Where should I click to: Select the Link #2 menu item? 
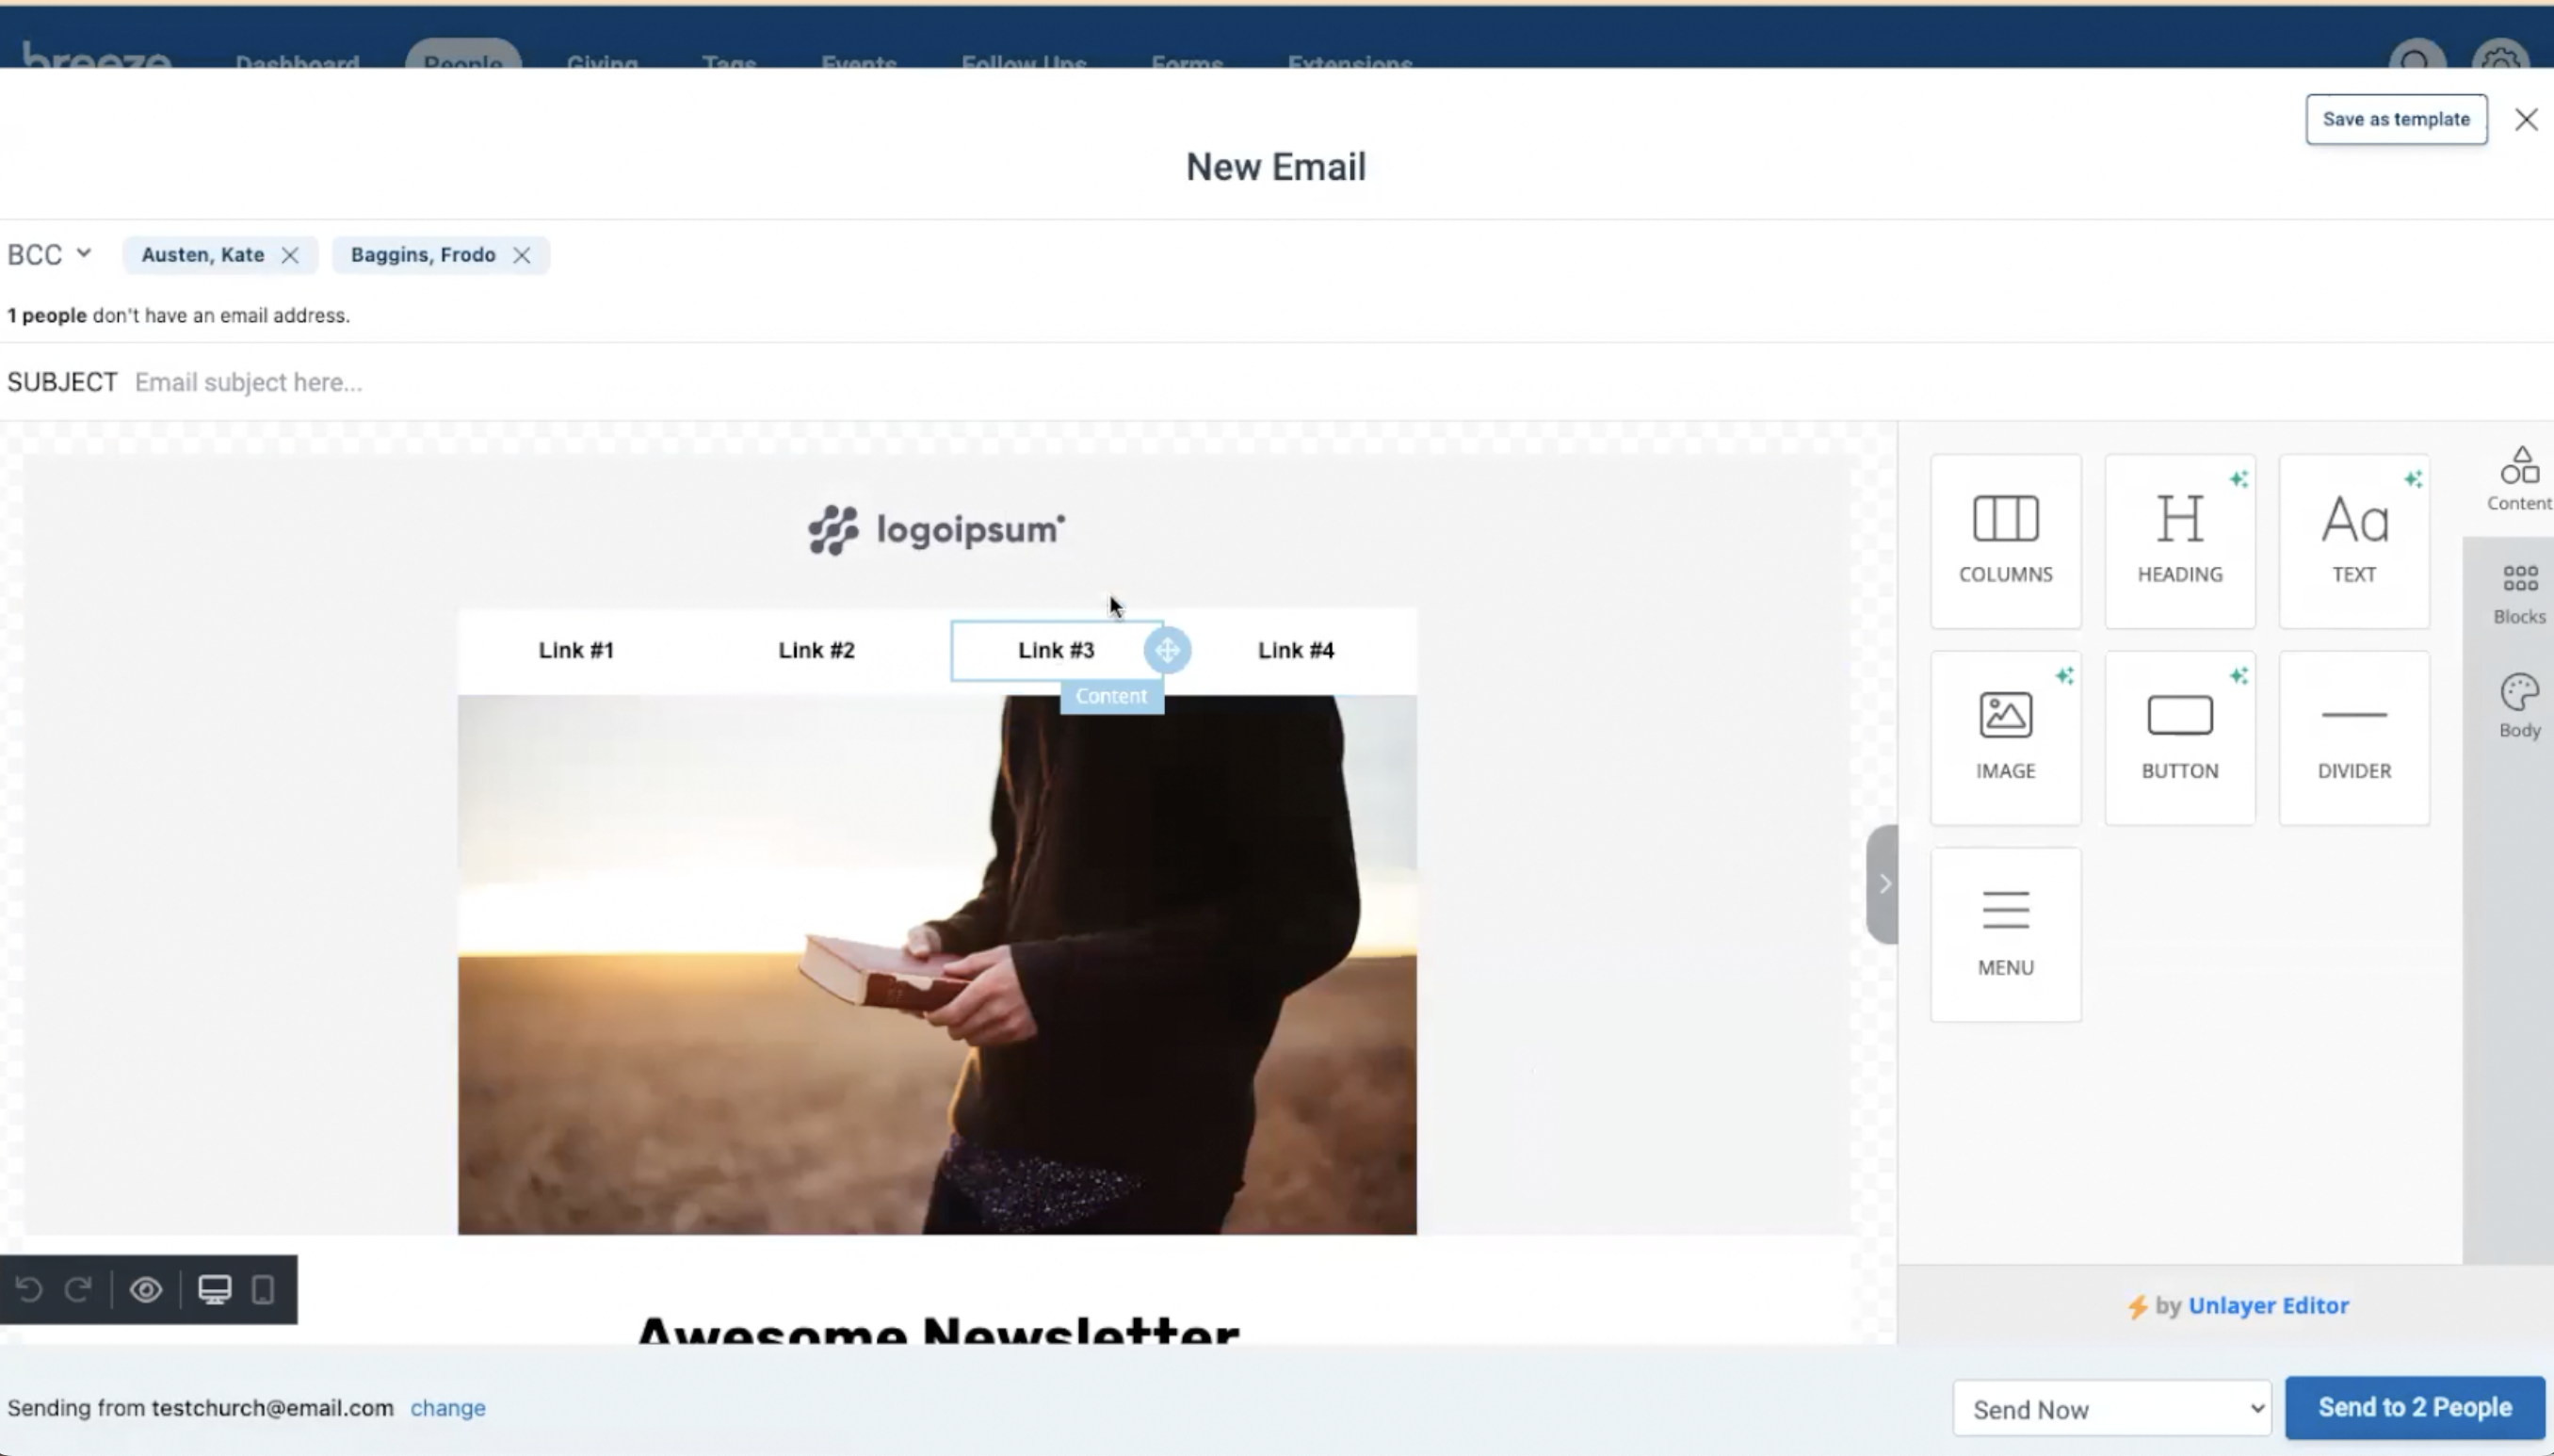[816, 650]
